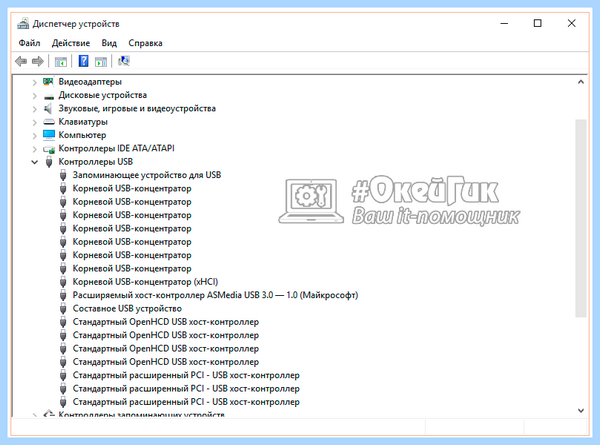The width and height of the screenshot is (600, 445).
Task: Select Составное USB устройство text
Action: (x=127, y=308)
